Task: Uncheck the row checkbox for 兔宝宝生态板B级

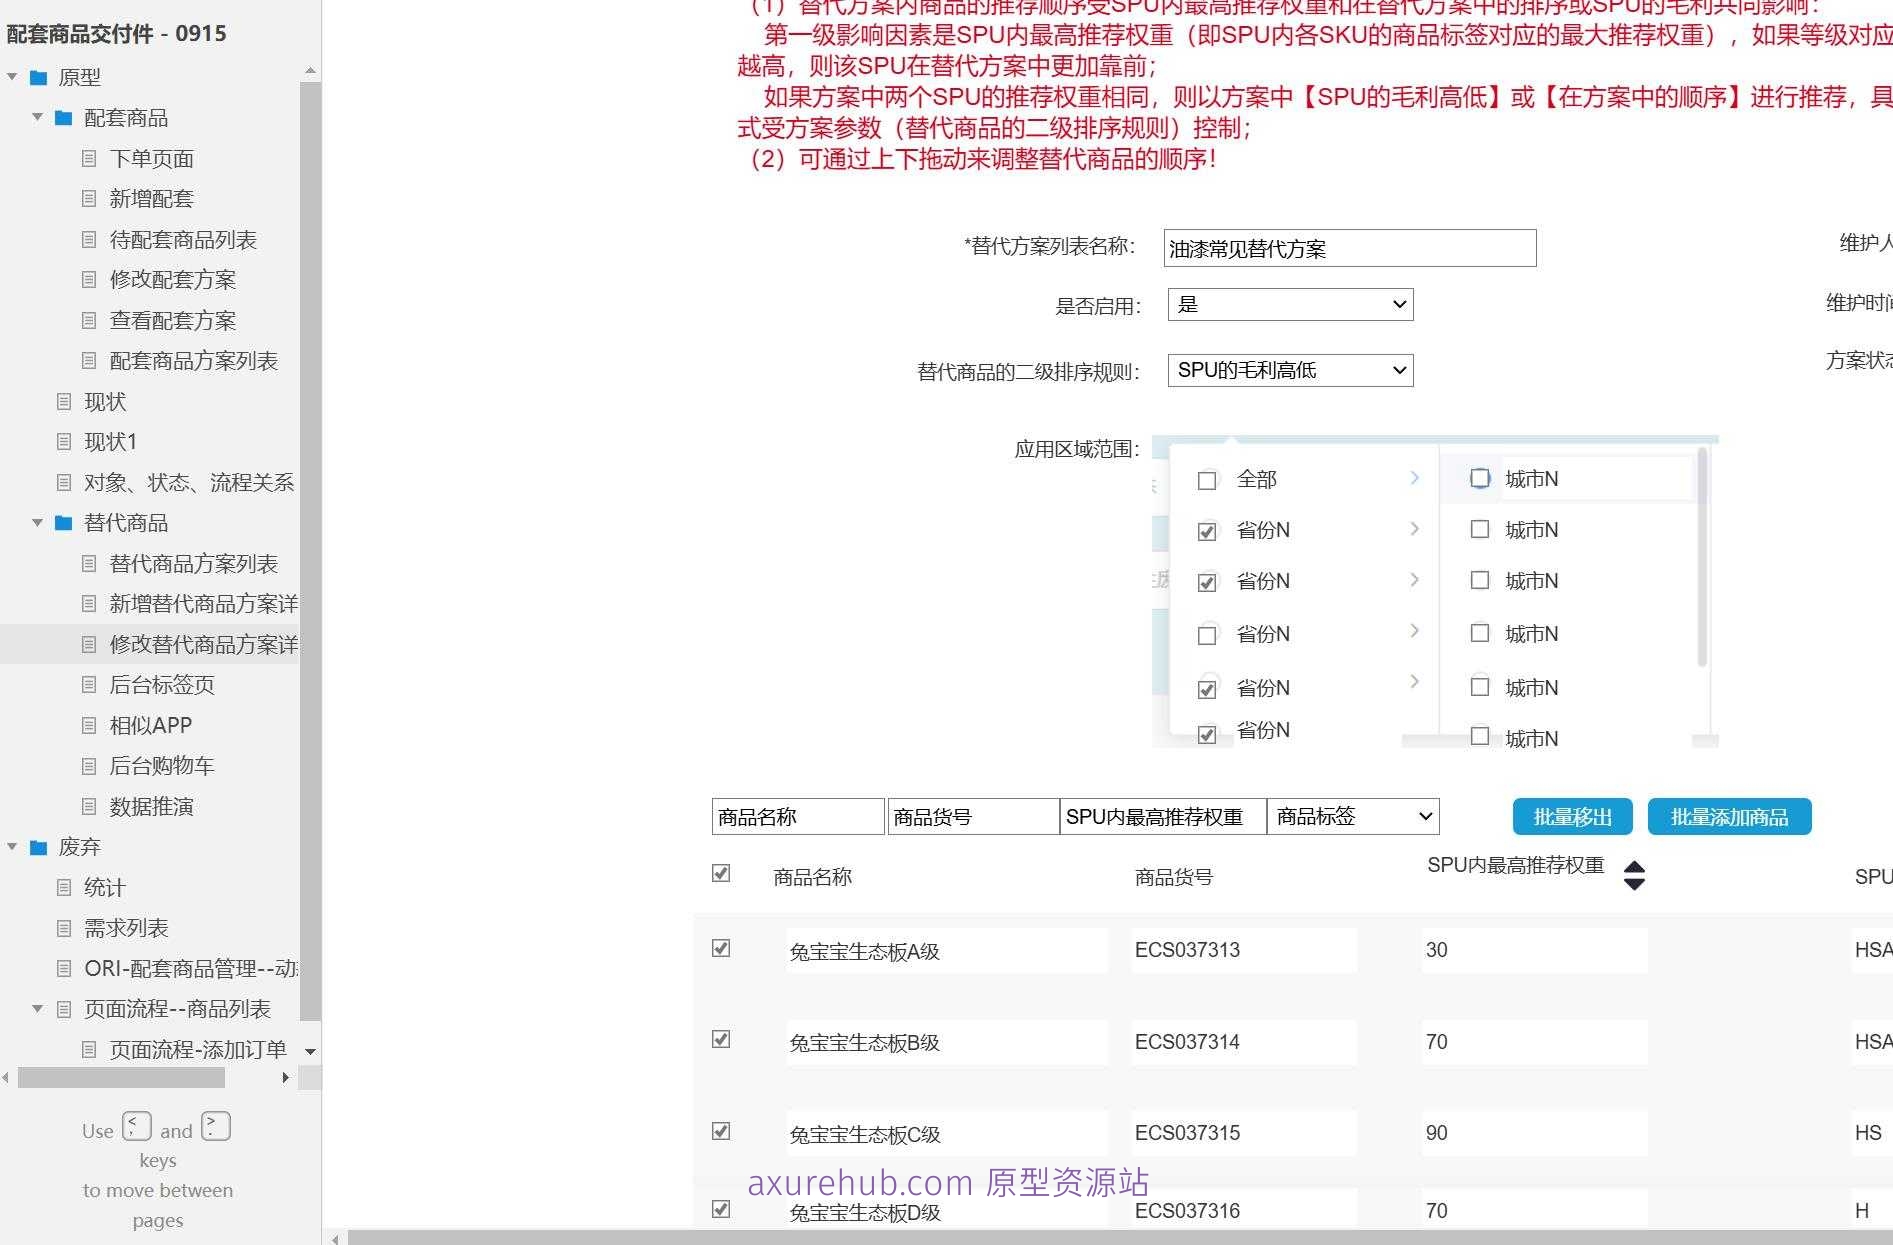Action: (x=721, y=1040)
